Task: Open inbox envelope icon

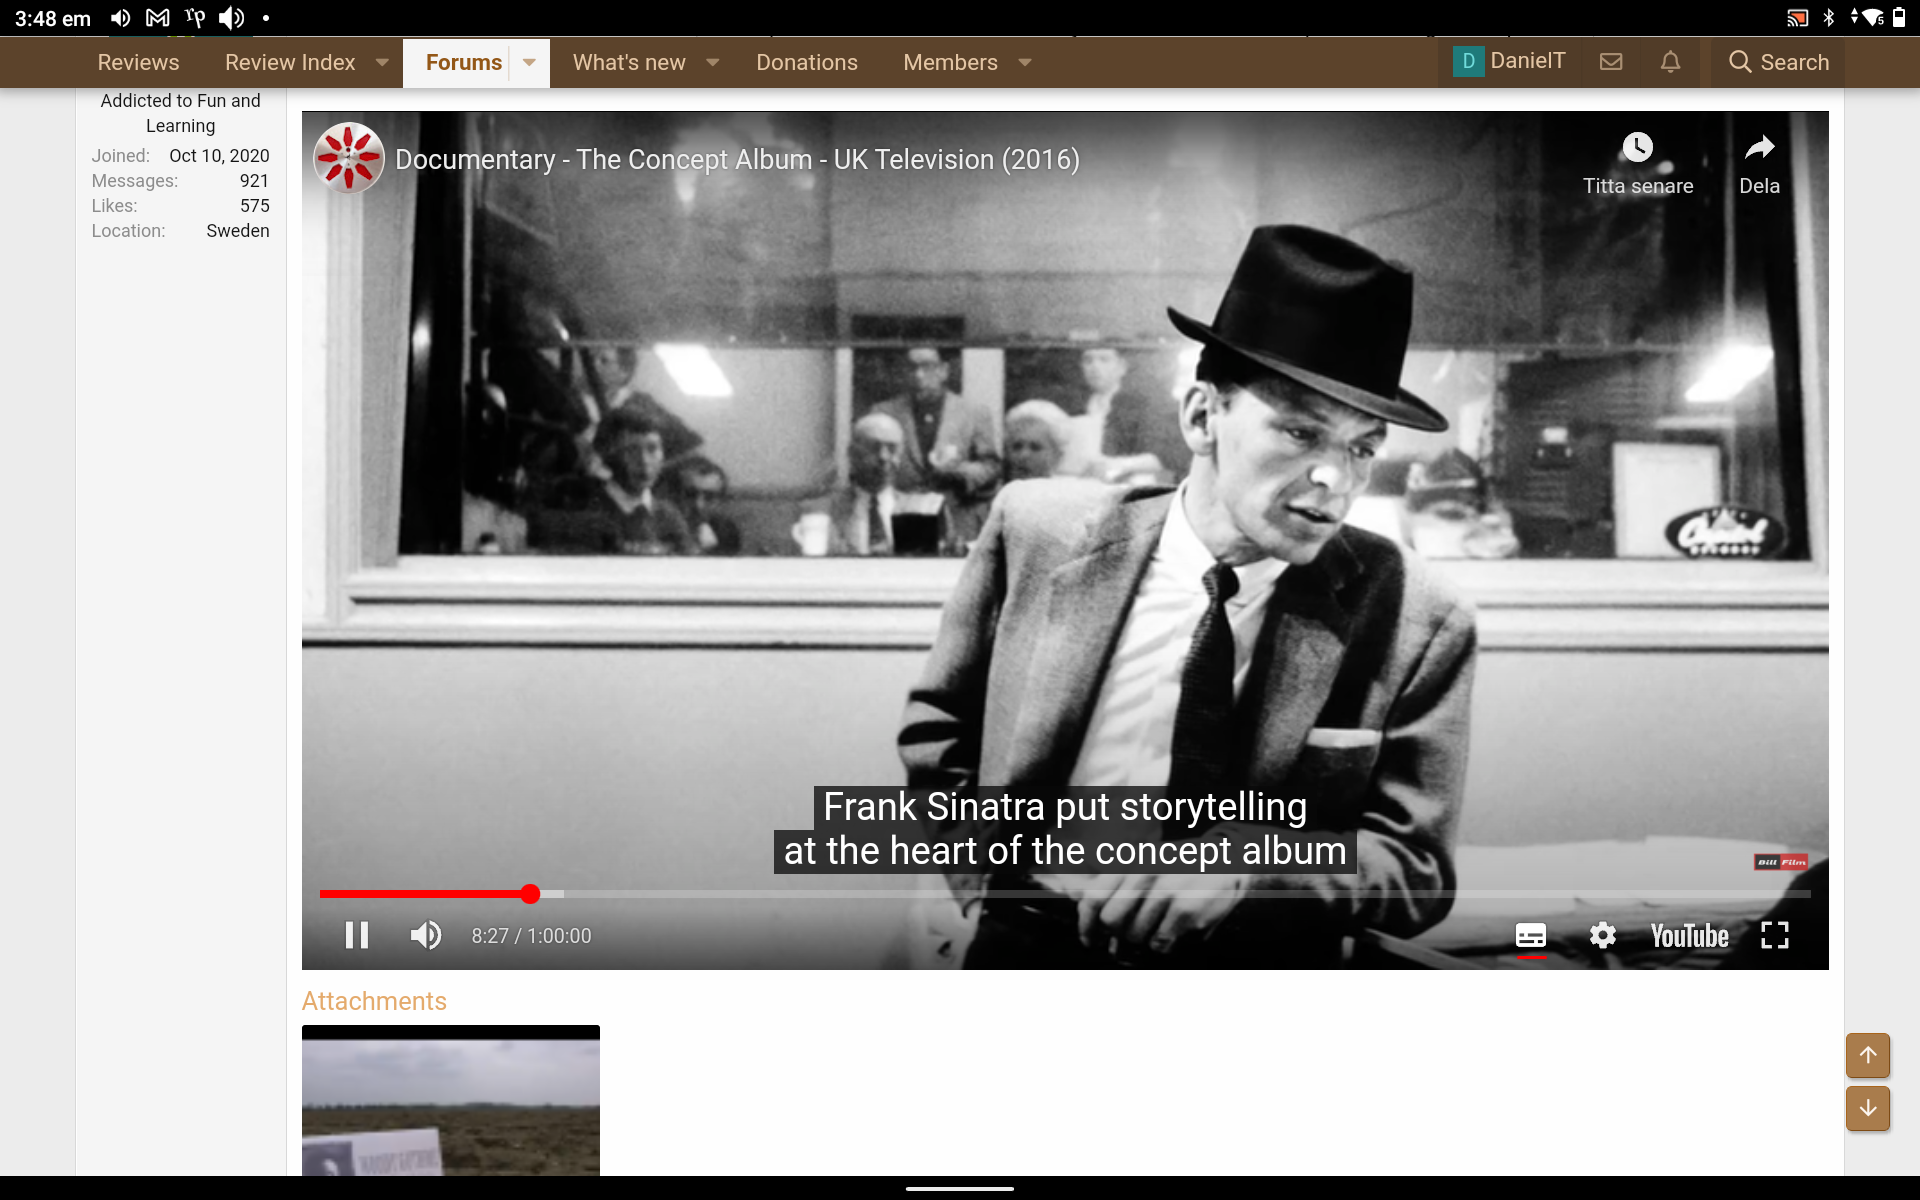Action: [x=1611, y=62]
